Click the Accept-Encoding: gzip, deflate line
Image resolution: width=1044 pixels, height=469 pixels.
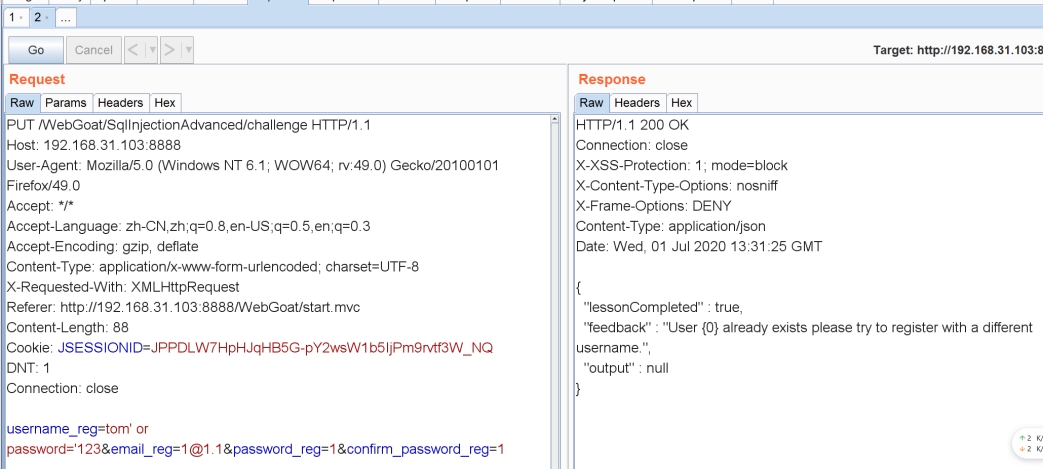(x=103, y=246)
